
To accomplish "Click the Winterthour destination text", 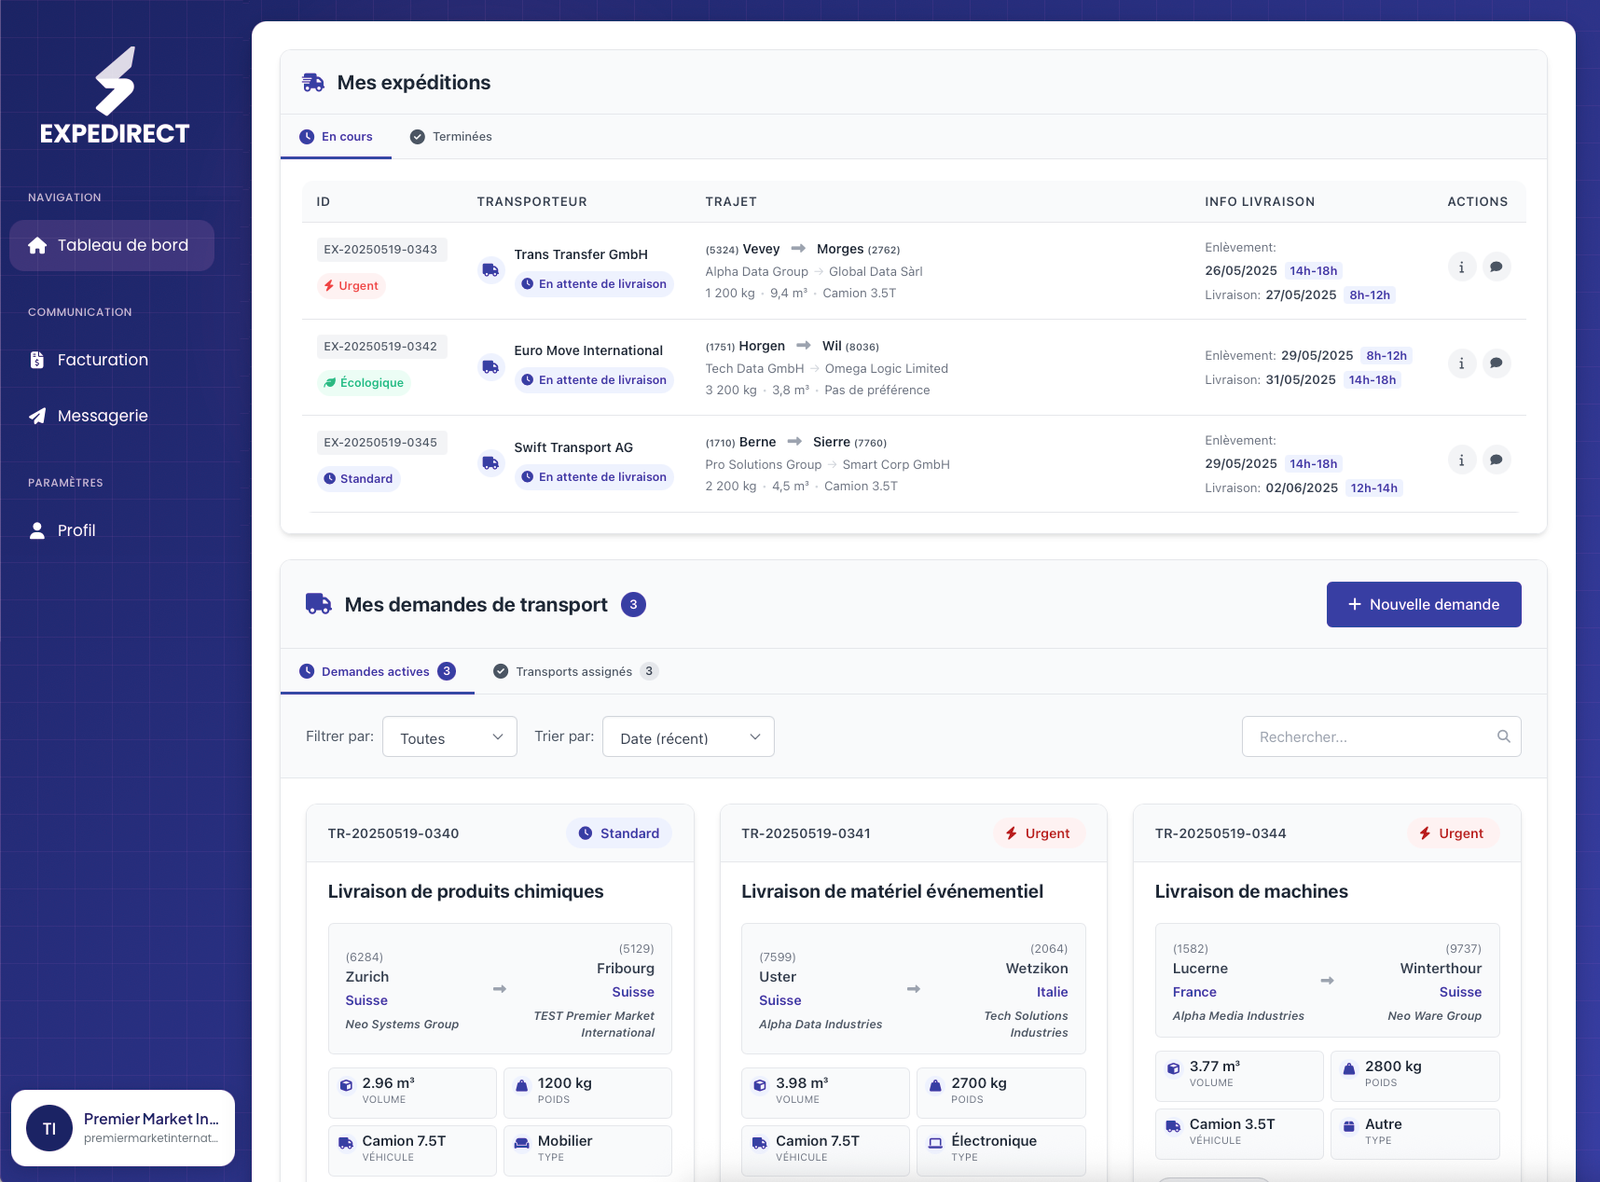I will [x=1441, y=969].
